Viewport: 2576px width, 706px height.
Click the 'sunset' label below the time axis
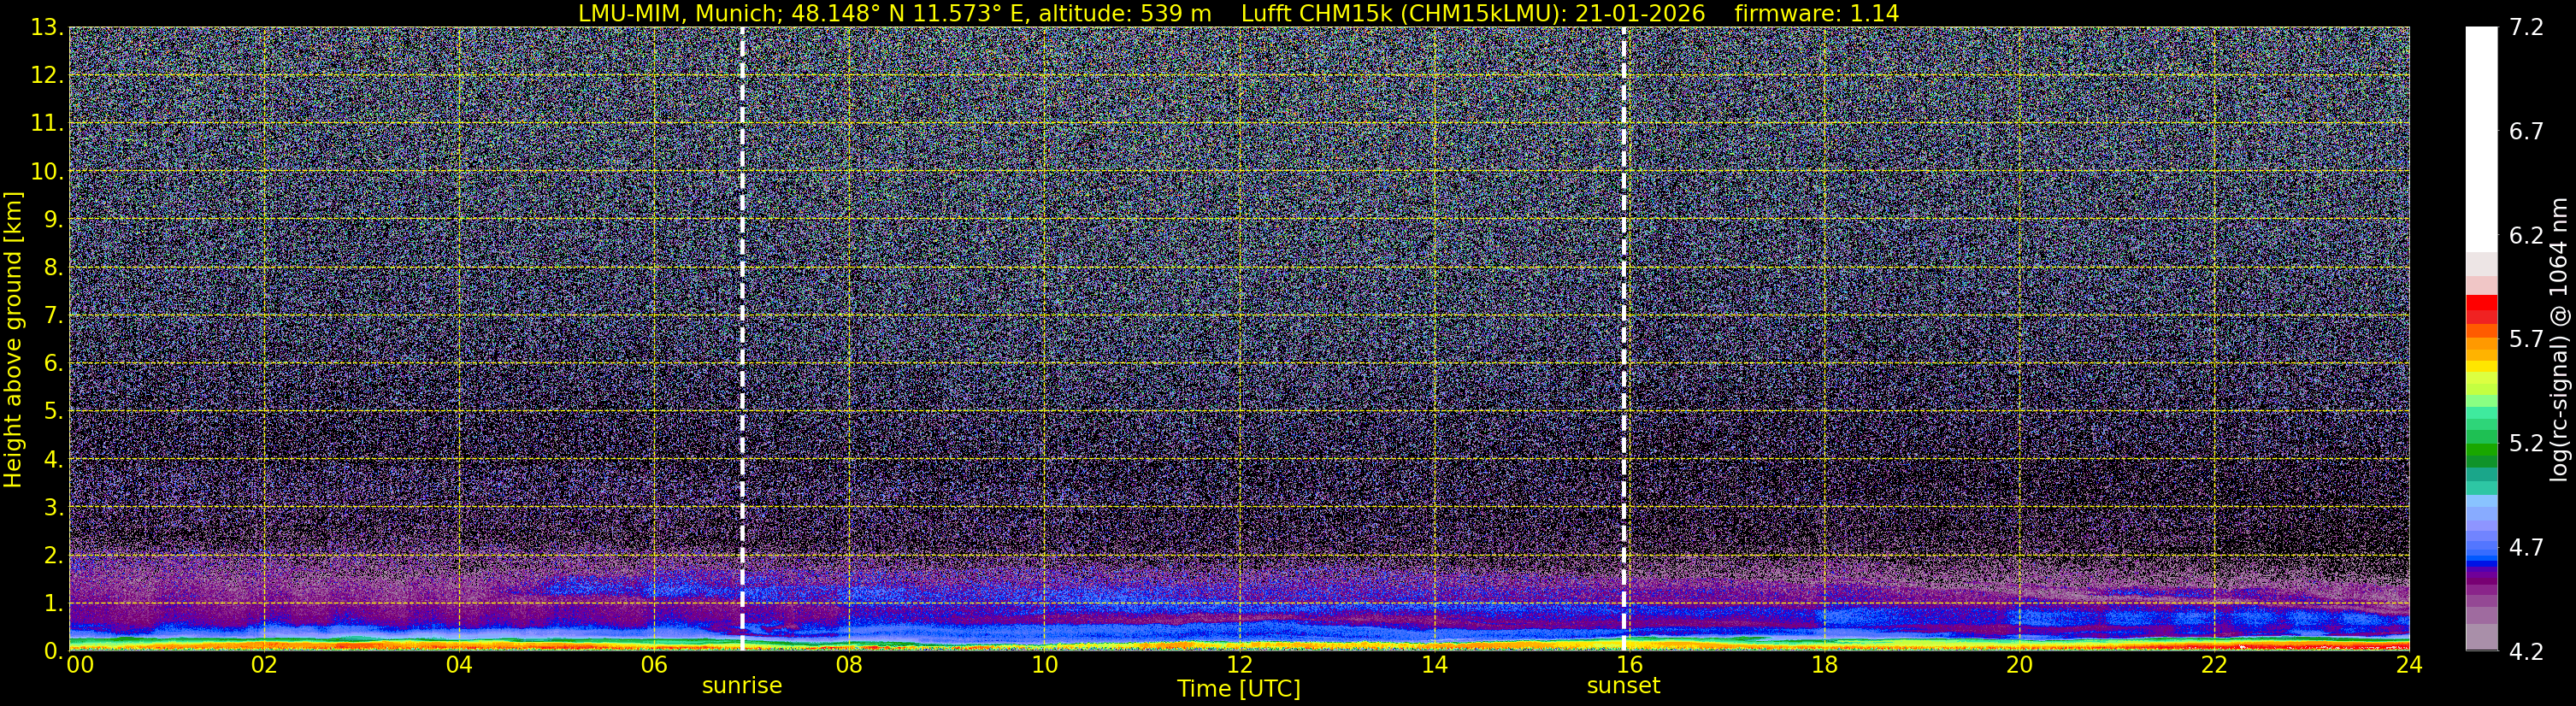coord(1623,686)
